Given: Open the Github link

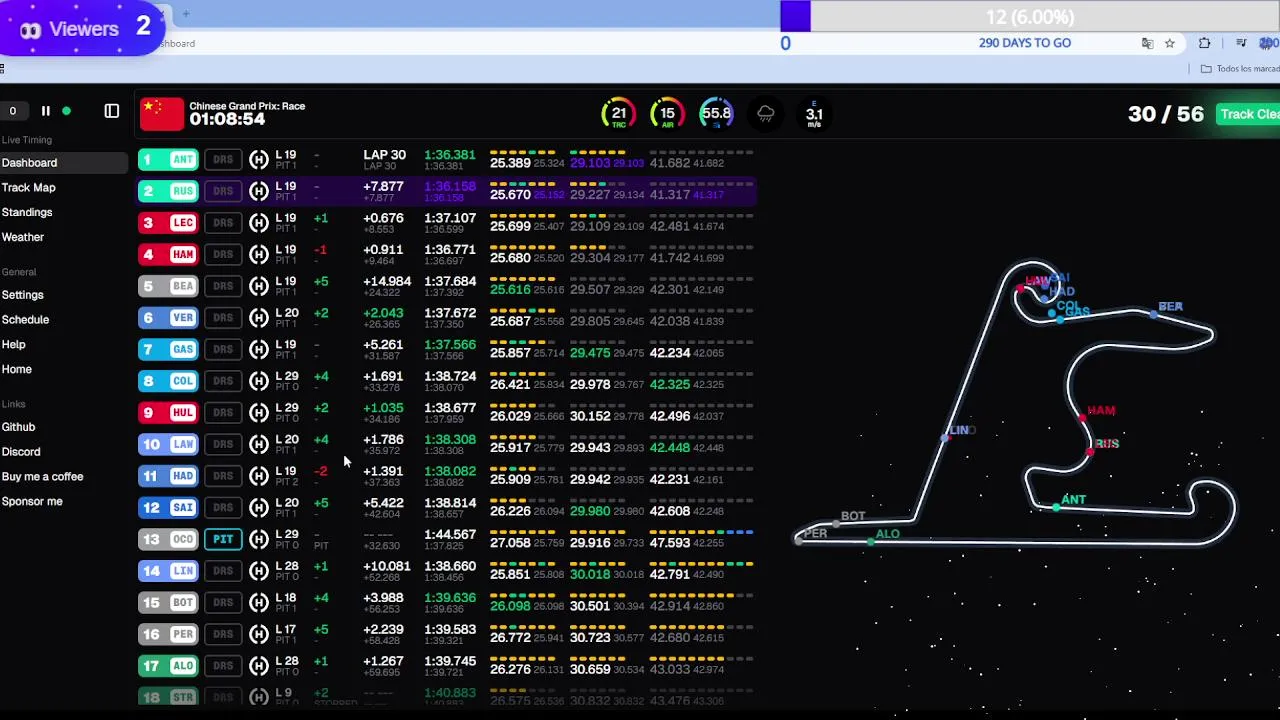Looking at the screenshot, I should (18, 427).
